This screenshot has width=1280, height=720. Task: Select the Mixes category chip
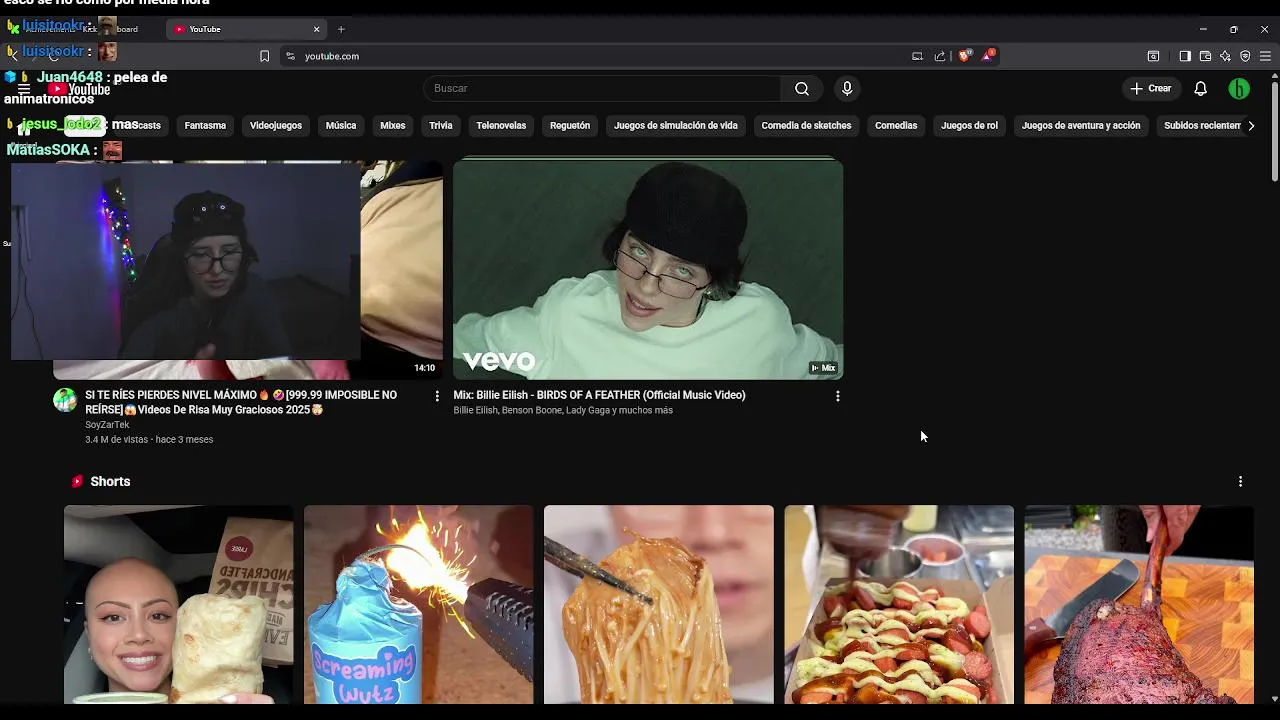coord(393,126)
